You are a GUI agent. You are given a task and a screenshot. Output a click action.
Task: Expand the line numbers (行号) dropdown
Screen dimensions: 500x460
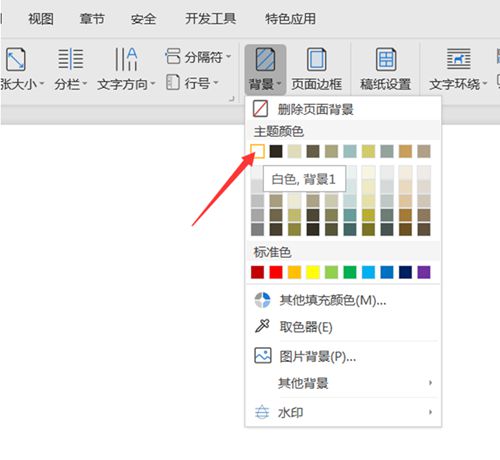click(192, 83)
